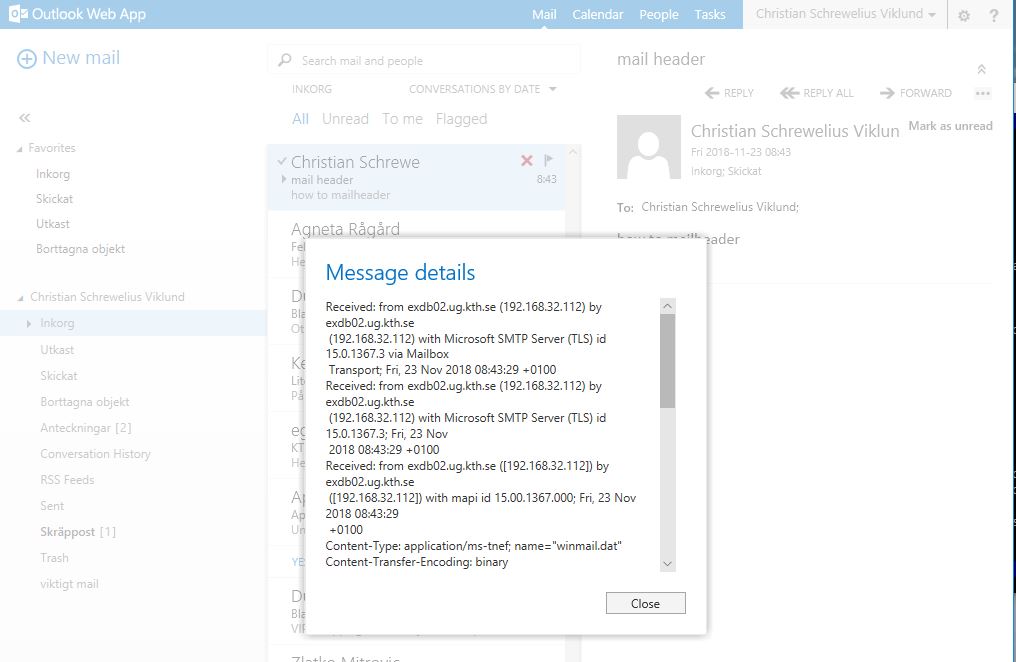Click the search magnifier in the search box
Viewport: 1016px width, 662px height.
283,59
